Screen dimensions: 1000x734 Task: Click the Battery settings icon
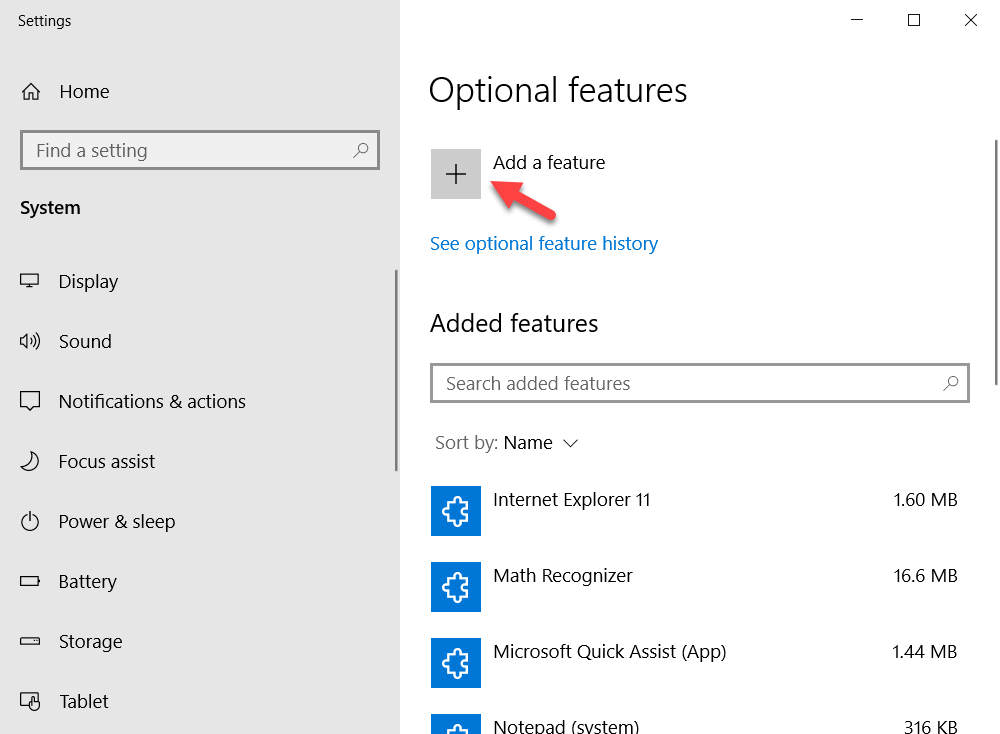click(x=31, y=581)
